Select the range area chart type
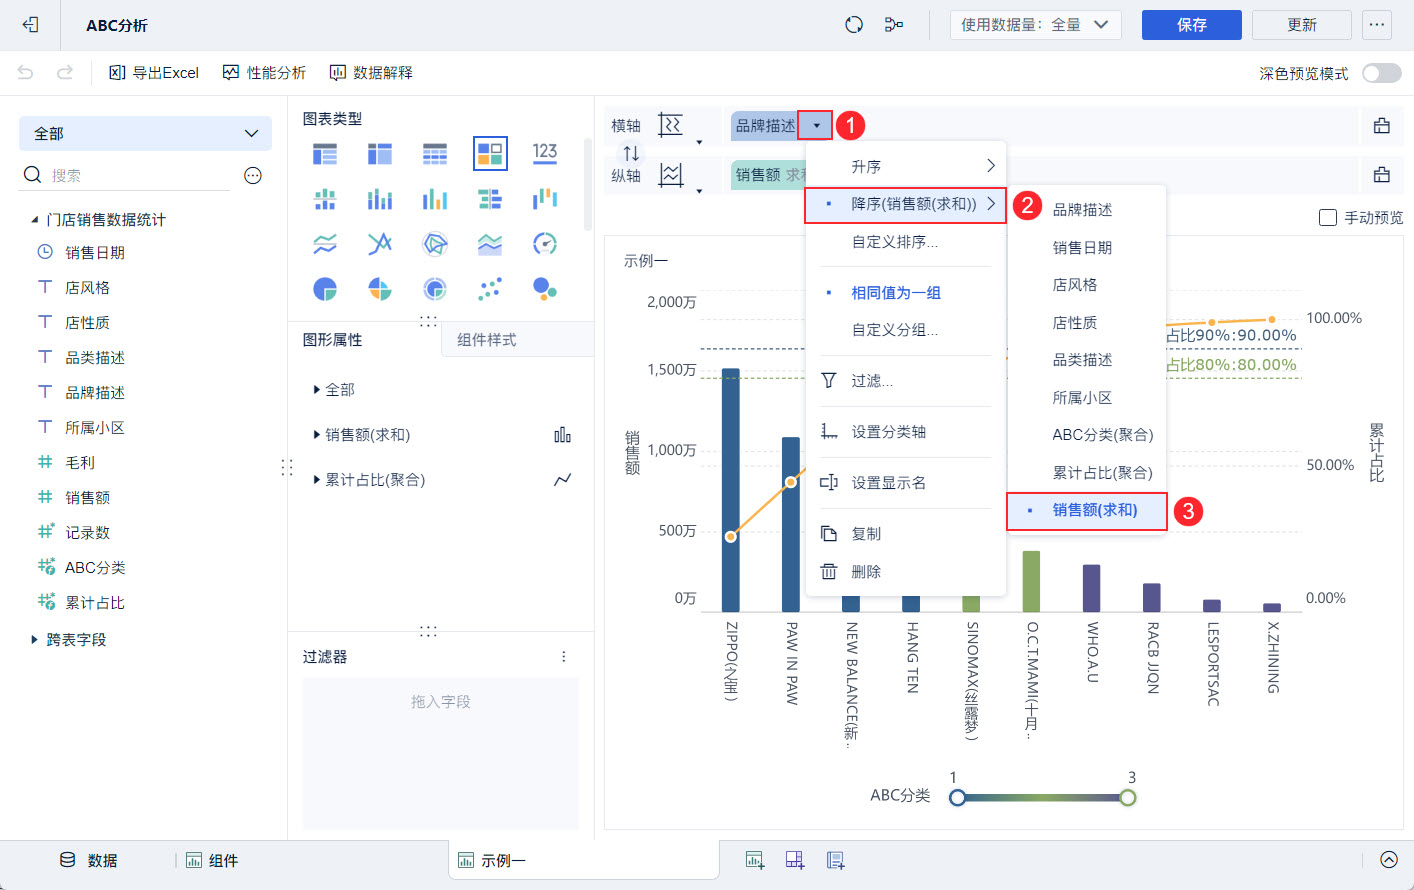 (490, 244)
